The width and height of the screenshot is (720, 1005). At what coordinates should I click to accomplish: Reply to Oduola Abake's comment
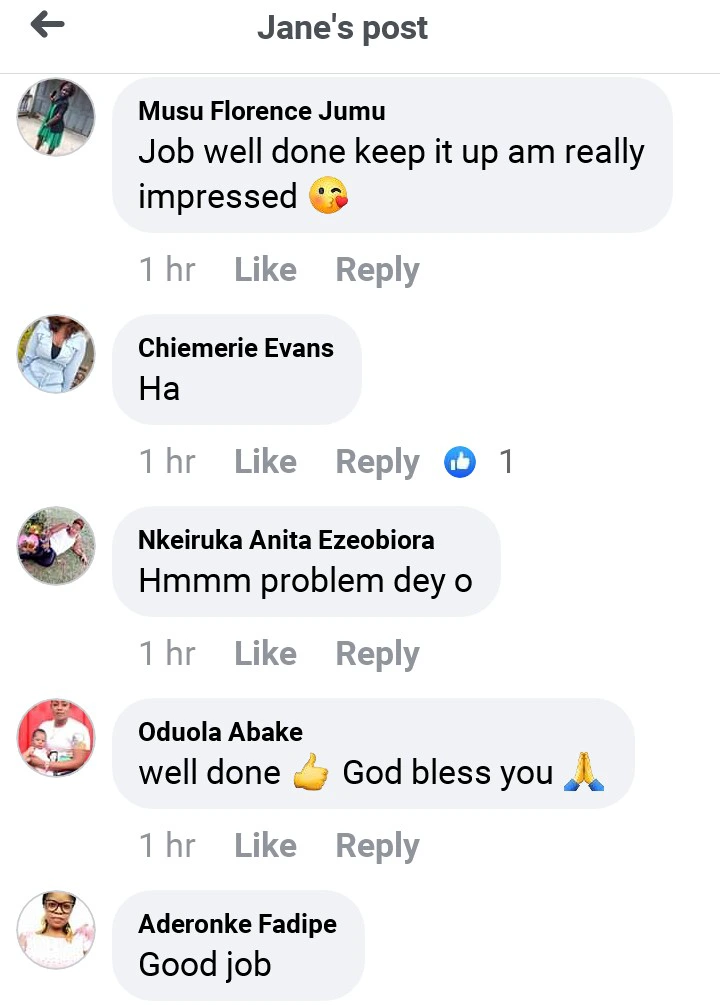[x=377, y=846]
